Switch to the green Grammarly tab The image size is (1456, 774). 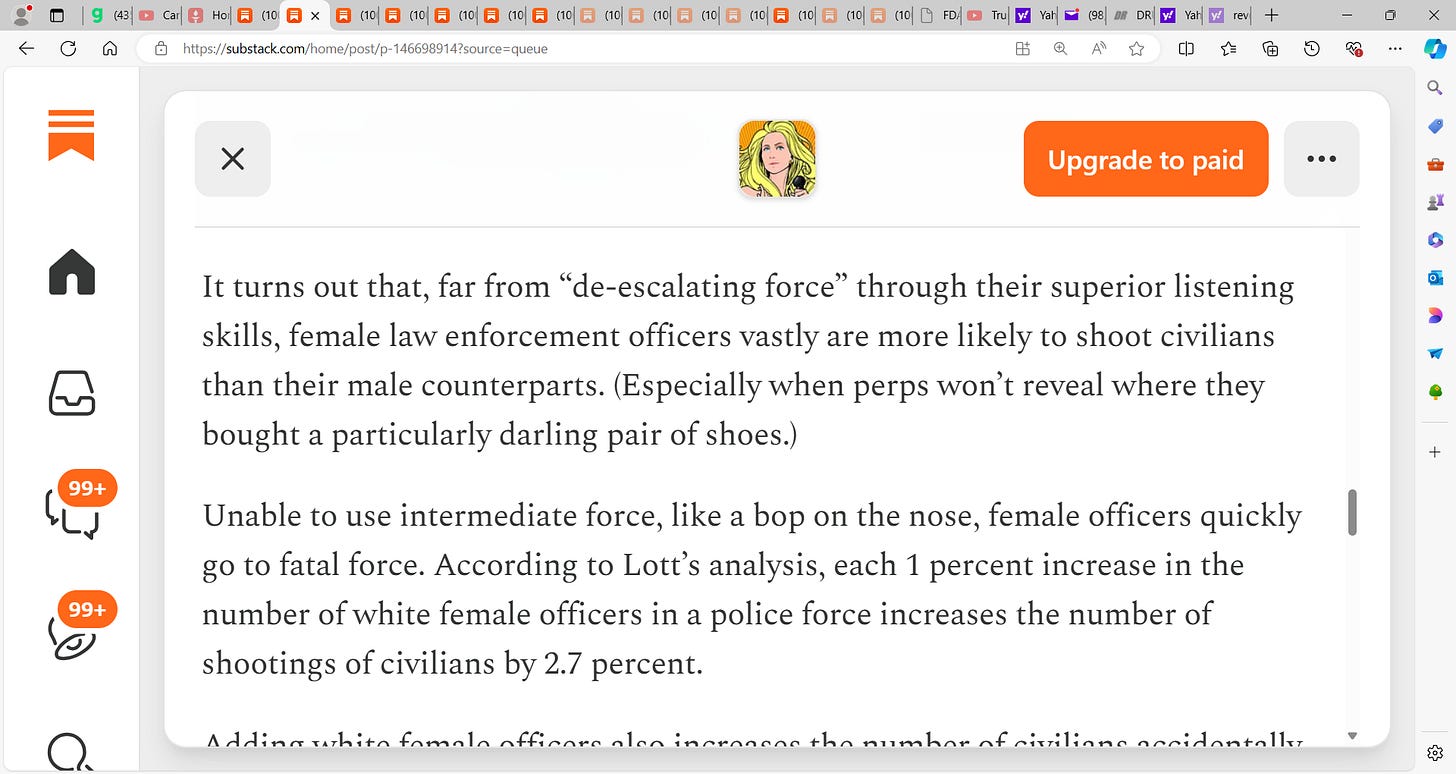click(x=108, y=15)
